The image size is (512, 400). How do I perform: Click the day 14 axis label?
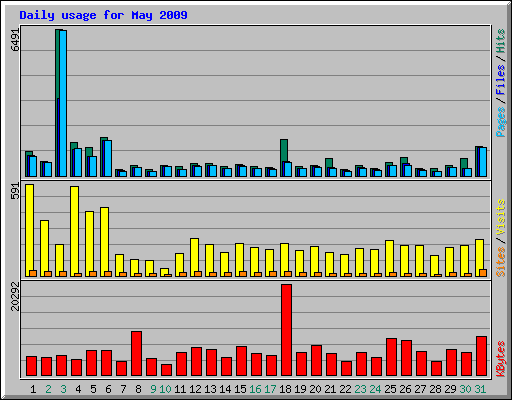coord(225,389)
